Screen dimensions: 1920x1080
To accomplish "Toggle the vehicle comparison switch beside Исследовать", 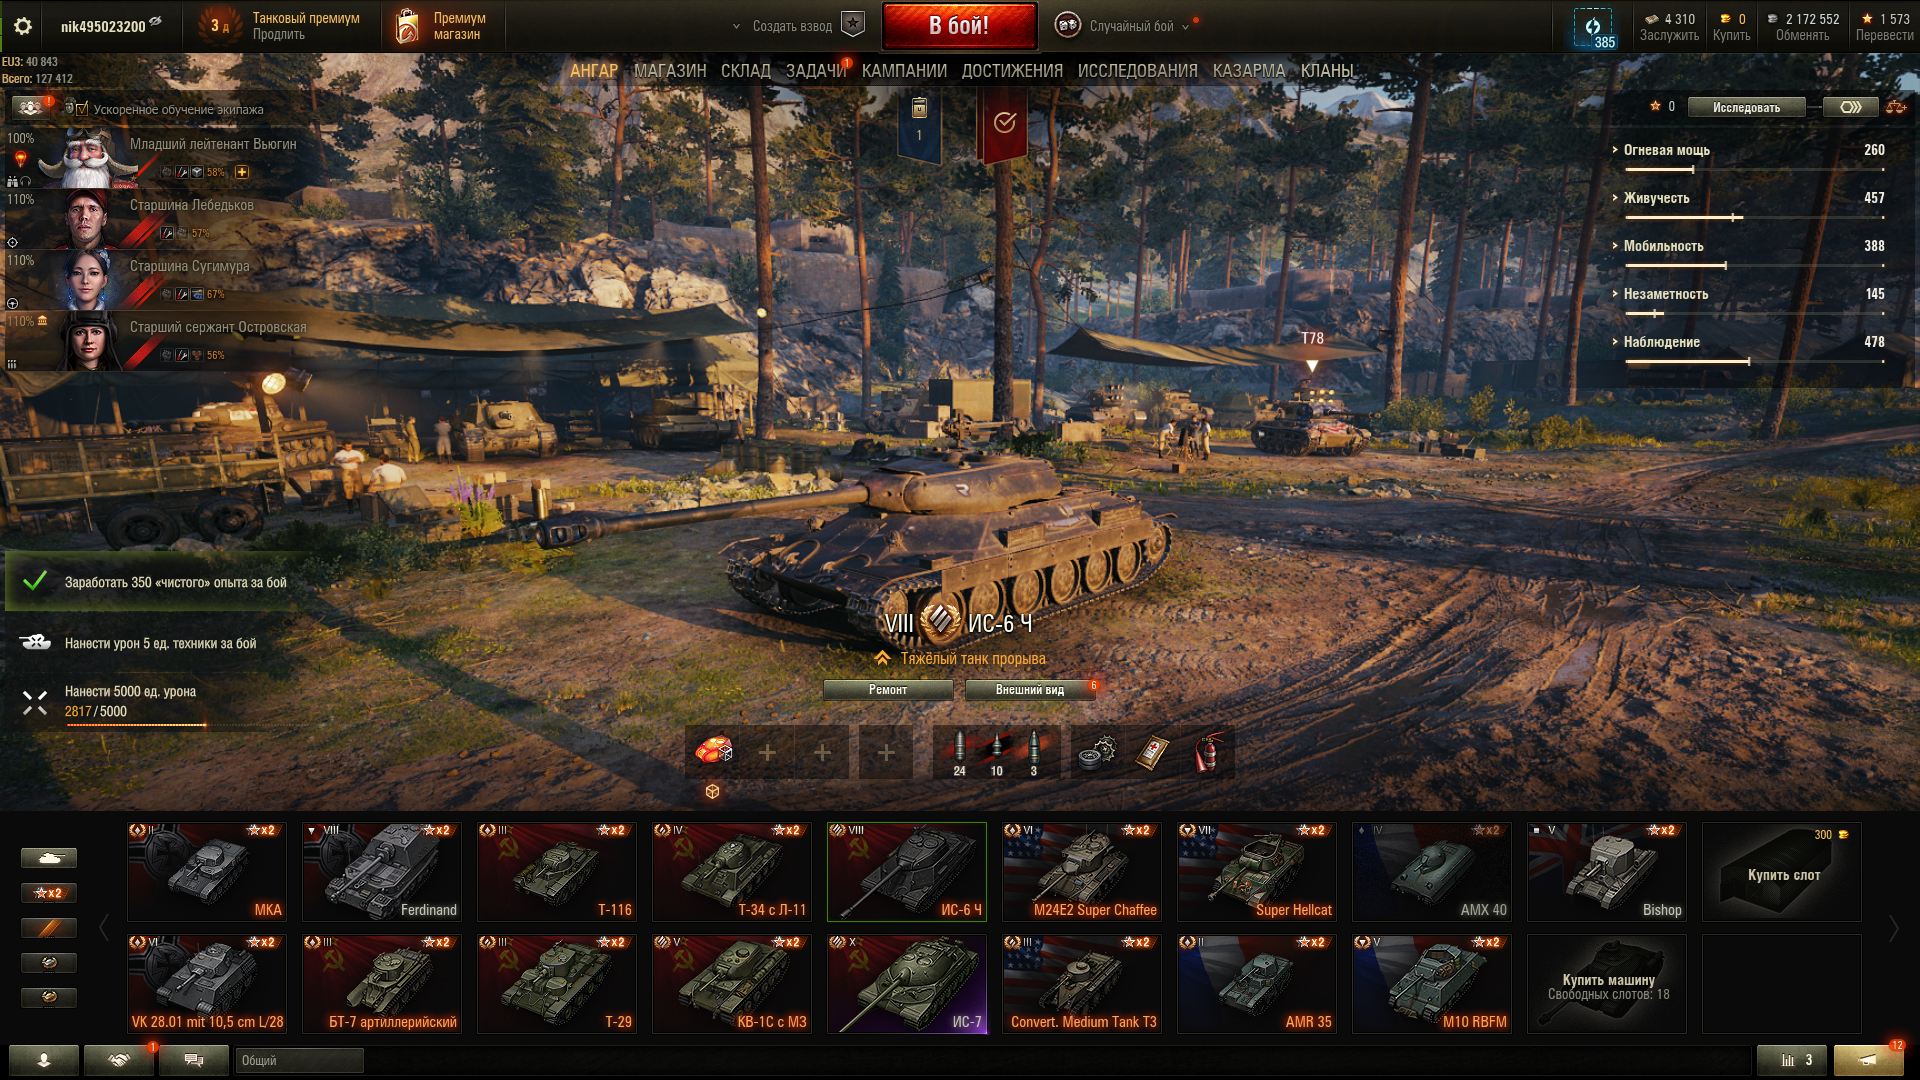I will coord(1850,107).
